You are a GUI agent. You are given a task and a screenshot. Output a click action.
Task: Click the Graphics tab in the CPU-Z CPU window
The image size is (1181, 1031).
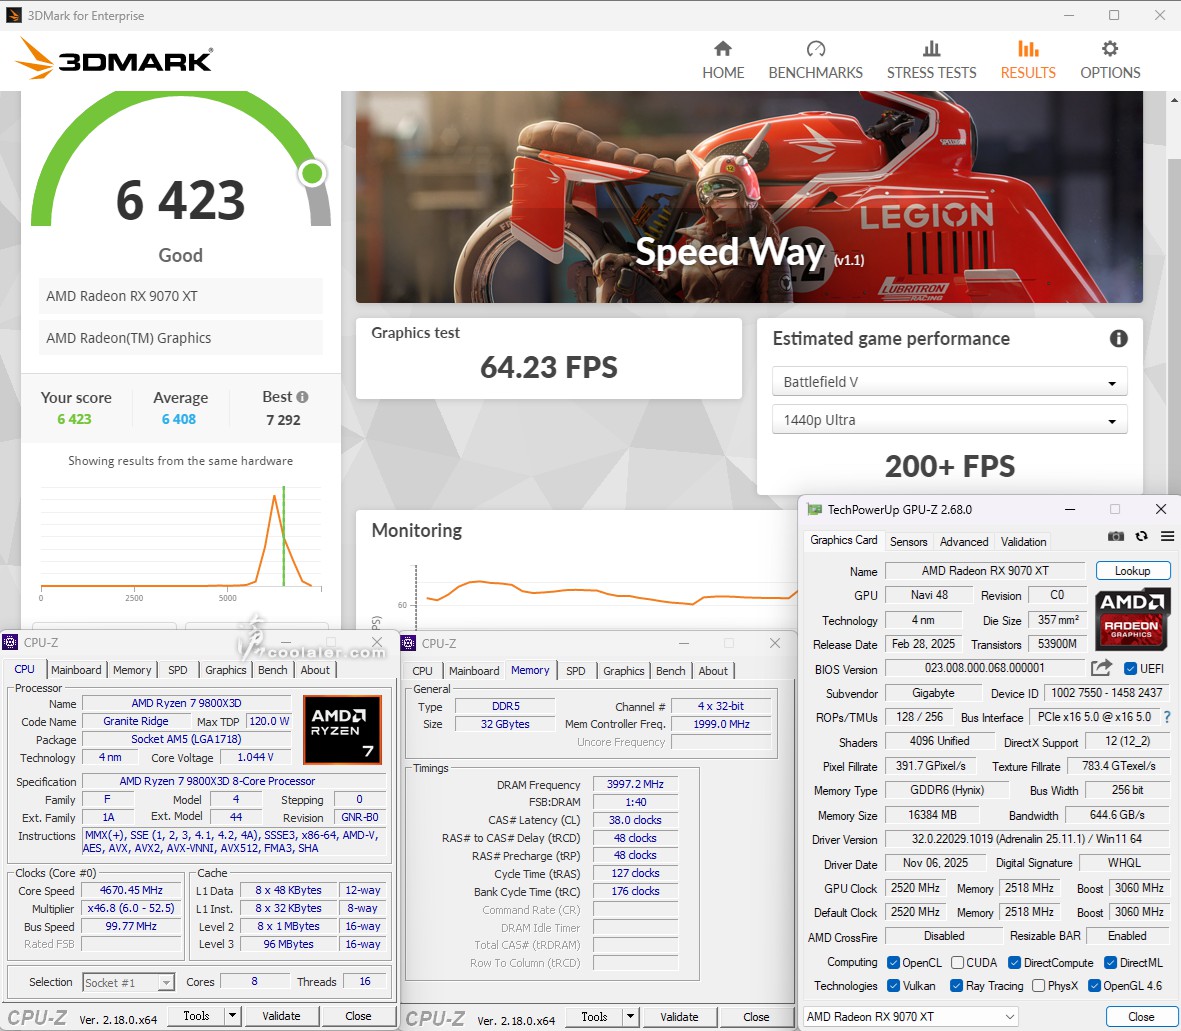[225, 670]
